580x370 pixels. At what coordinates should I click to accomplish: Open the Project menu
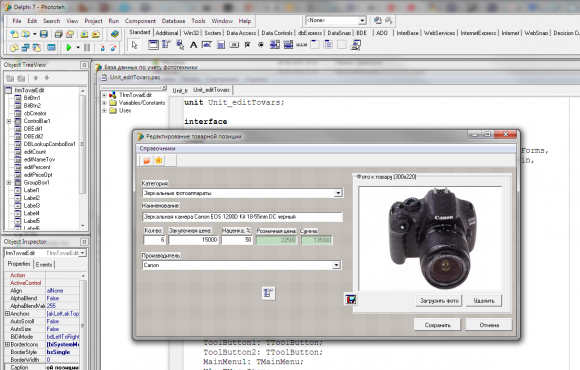93,21
